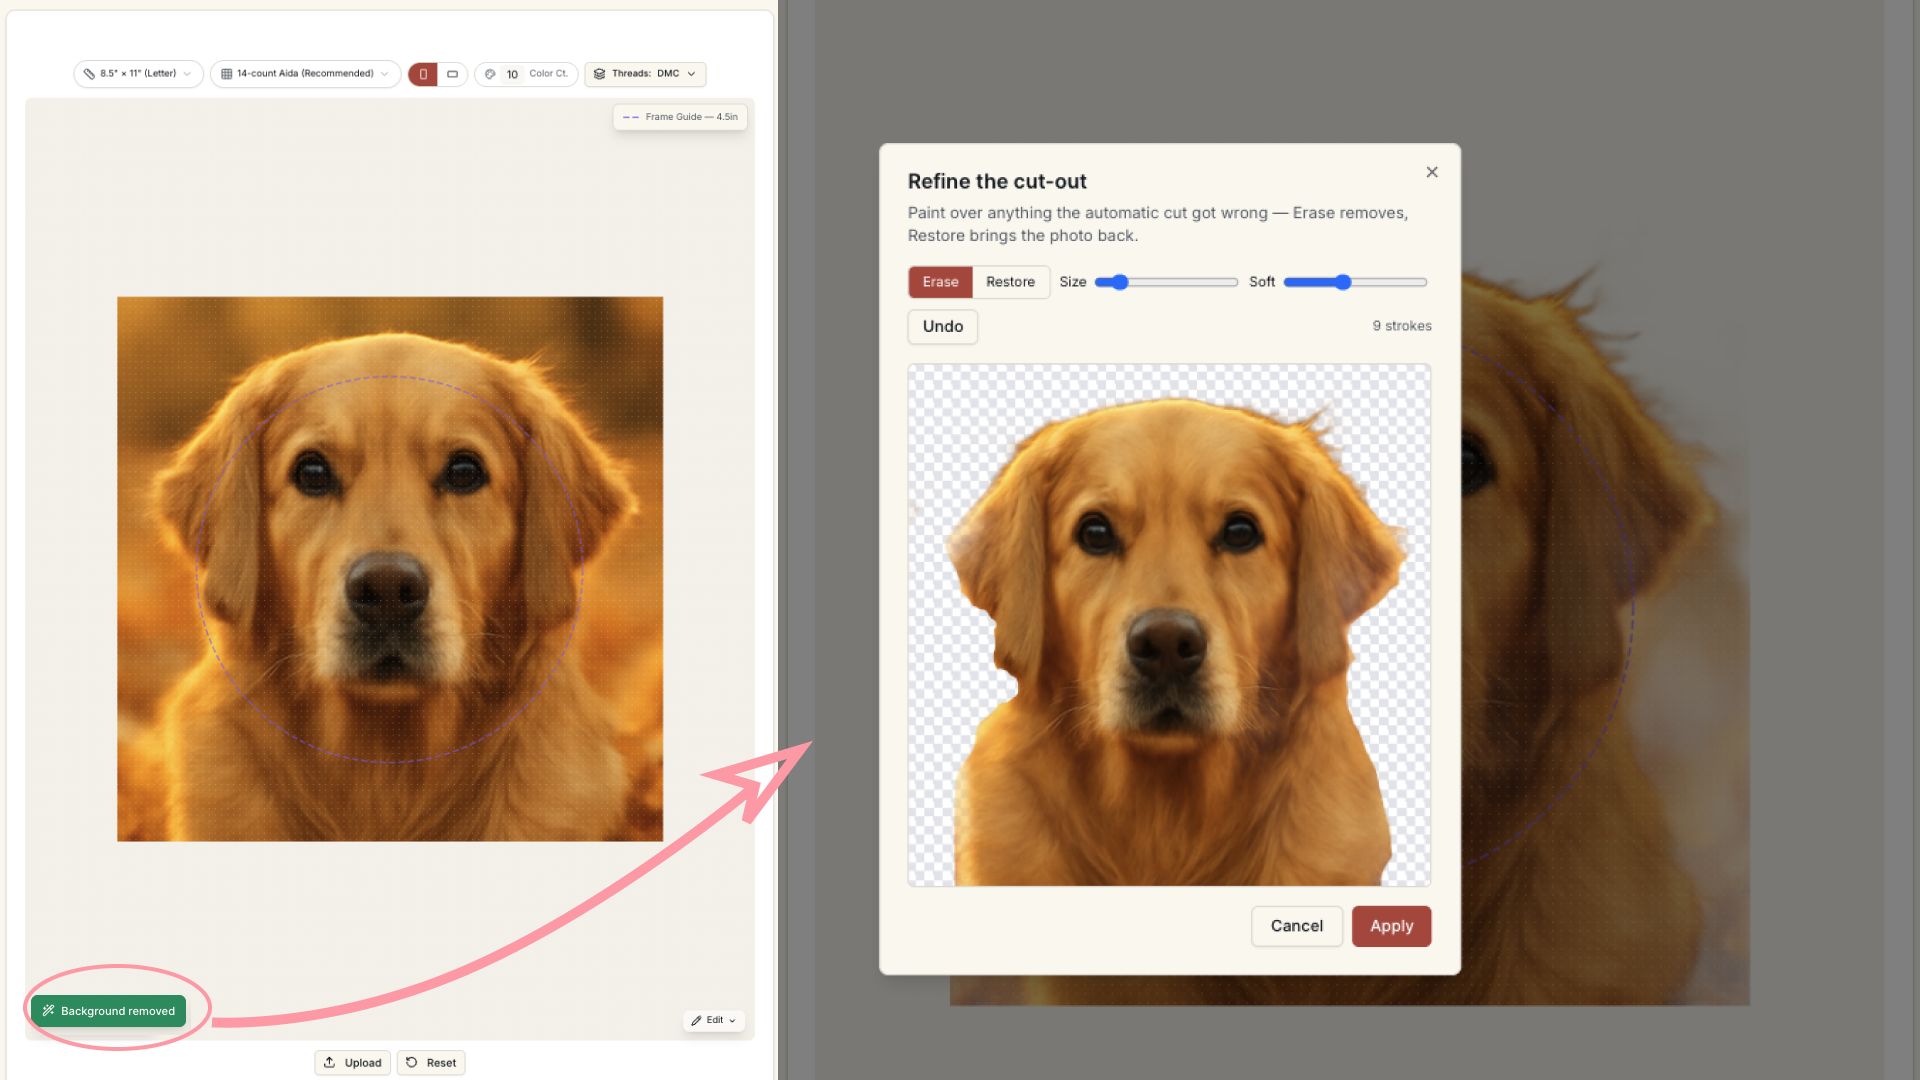This screenshot has height=1080, width=1920.
Task: Click the dog cut-out preview canvas
Action: 1169,625
